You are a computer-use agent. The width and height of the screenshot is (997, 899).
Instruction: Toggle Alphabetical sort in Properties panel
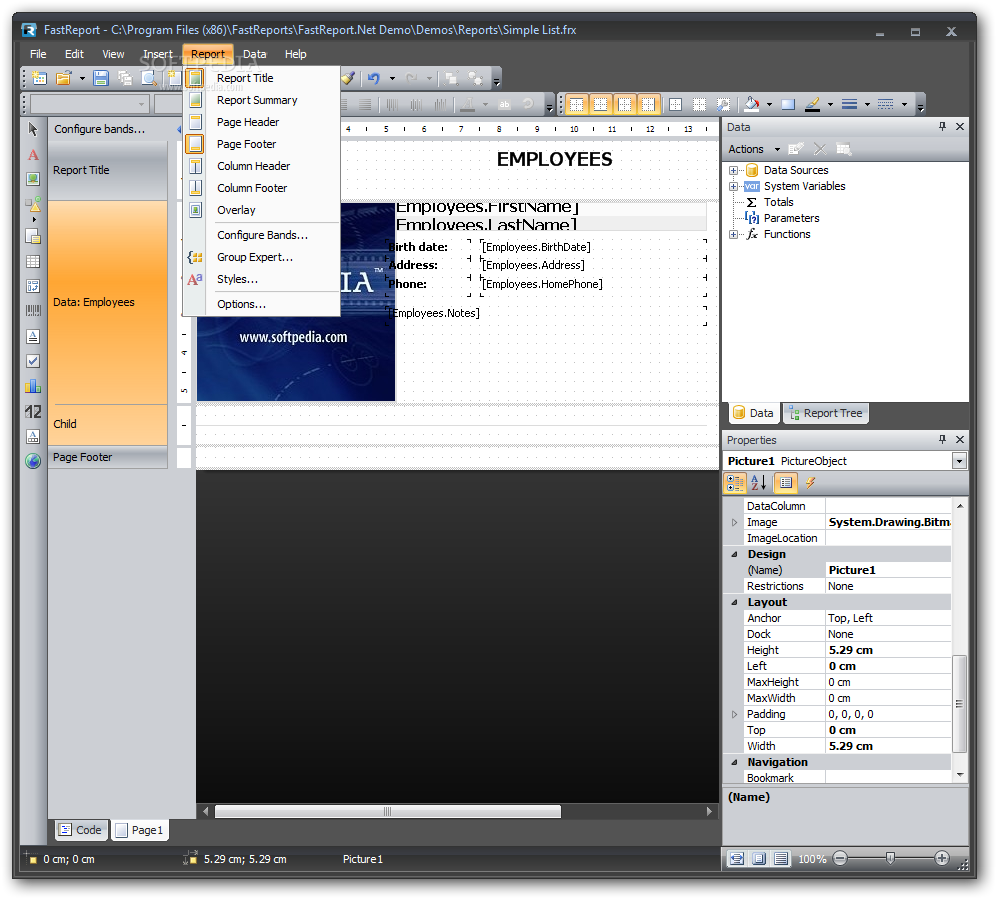coord(759,483)
